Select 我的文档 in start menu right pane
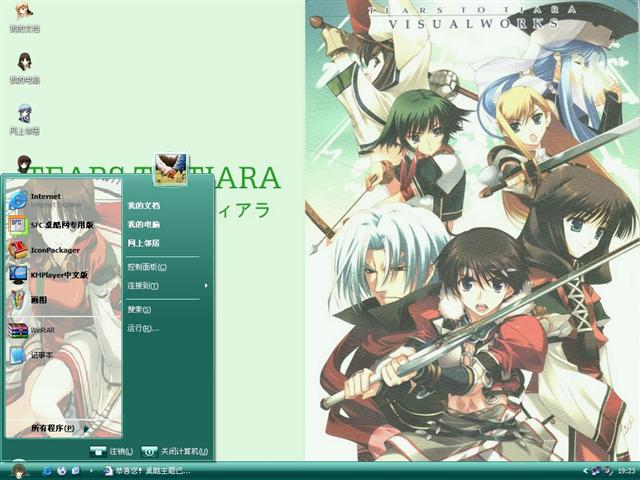Screen dimensions: 640x480 coord(143,205)
